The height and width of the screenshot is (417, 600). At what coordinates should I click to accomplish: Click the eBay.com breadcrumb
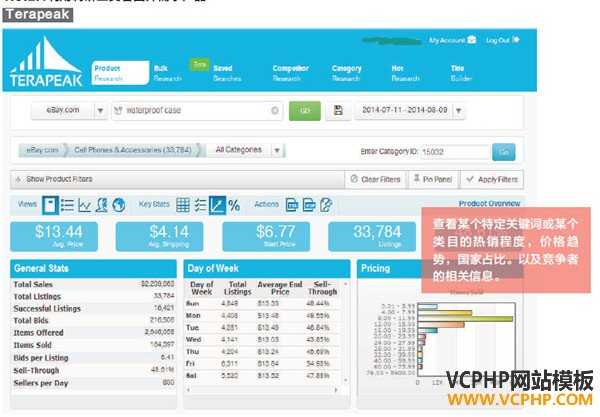coord(42,150)
